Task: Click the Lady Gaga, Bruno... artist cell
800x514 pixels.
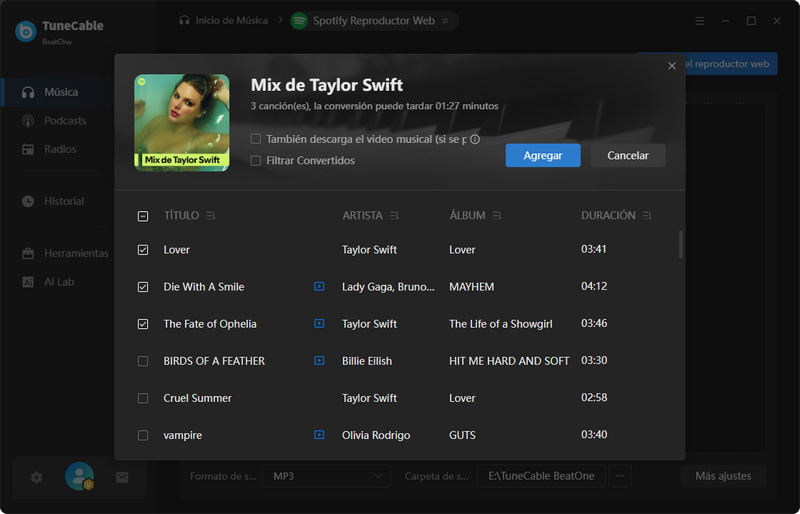Action: tap(388, 287)
